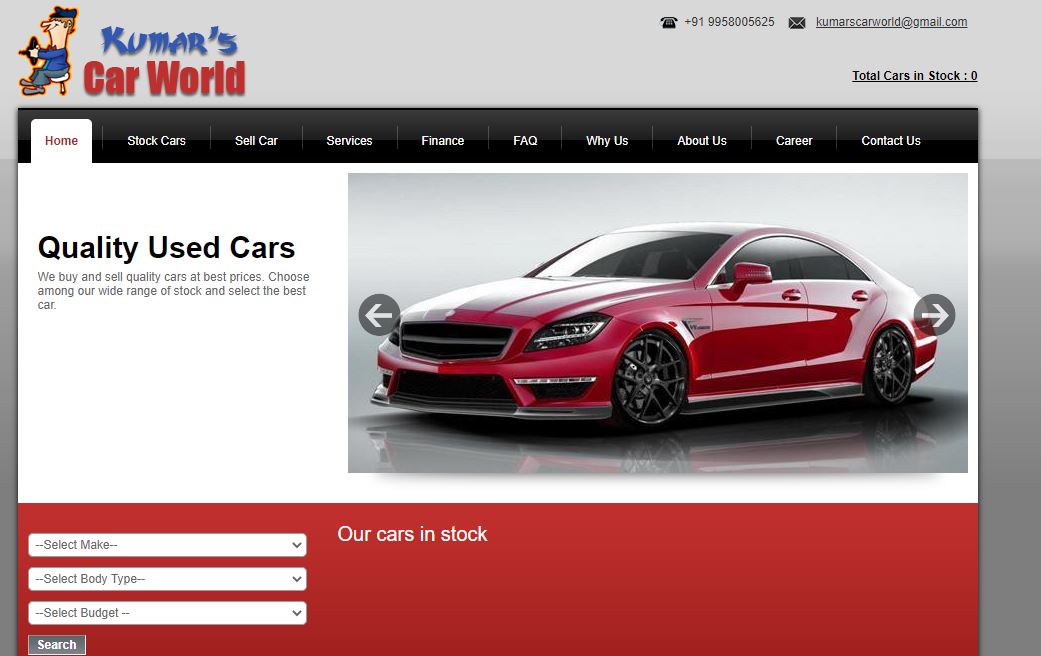Open the Career page

(794, 141)
